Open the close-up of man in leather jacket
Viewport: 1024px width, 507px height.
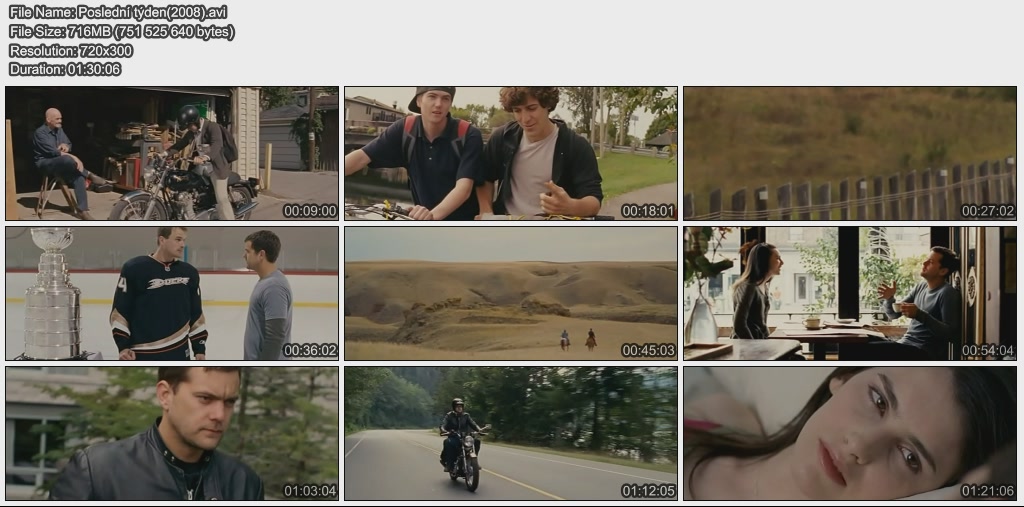[x=172, y=433]
